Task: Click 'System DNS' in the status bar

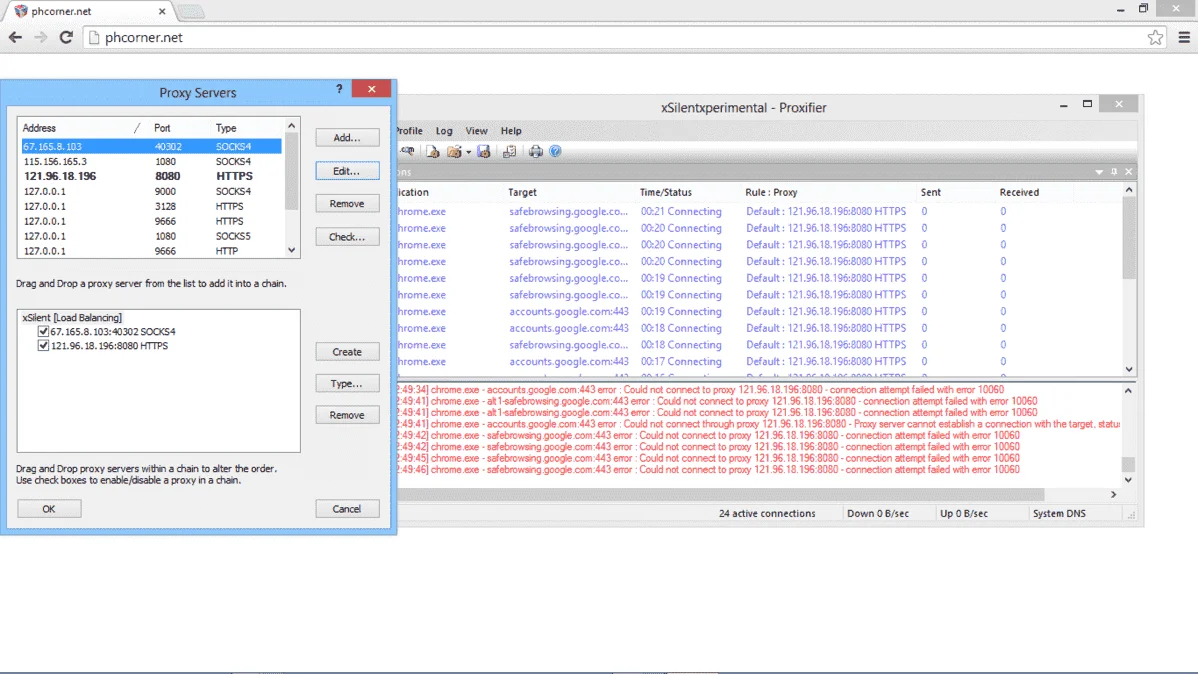Action: tap(1059, 514)
